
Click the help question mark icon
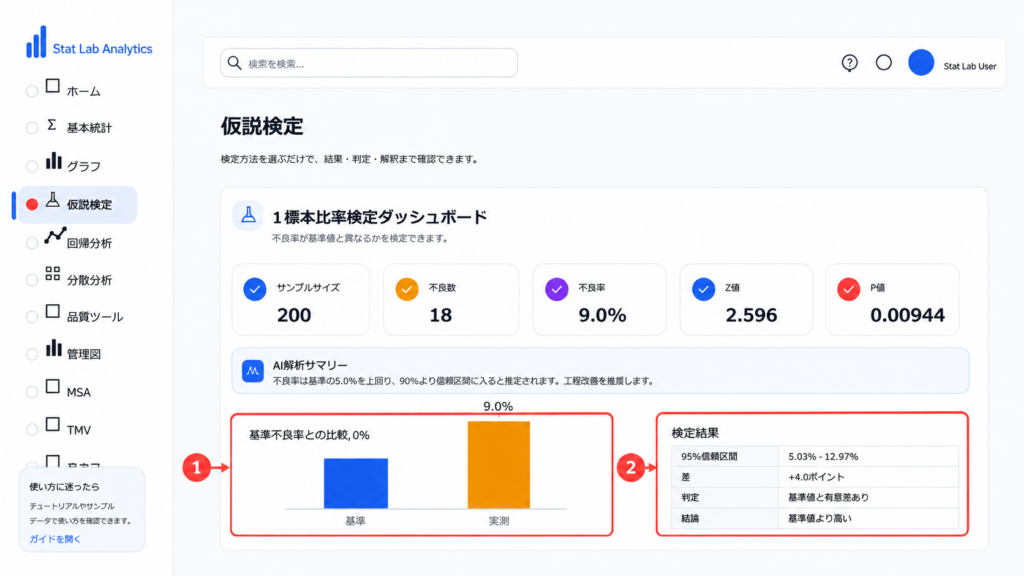(849, 63)
